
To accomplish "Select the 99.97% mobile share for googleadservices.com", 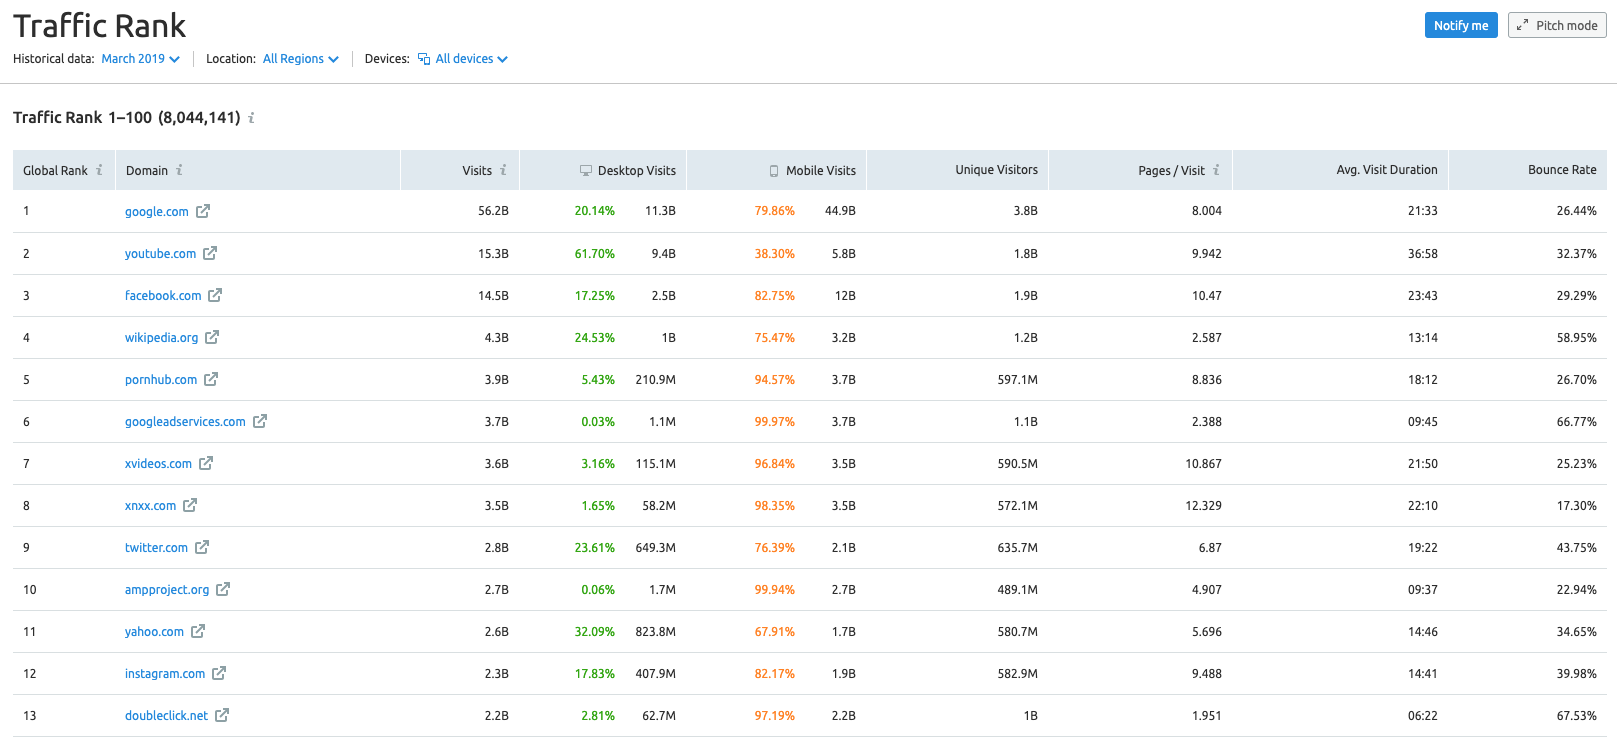I will (x=774, y=421).
